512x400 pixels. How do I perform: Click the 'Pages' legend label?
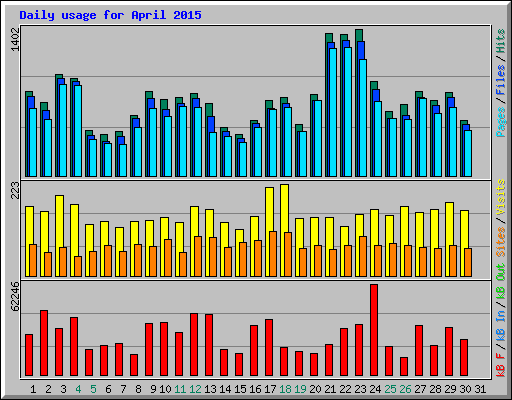pyautogui.click(x=501, y=122)
